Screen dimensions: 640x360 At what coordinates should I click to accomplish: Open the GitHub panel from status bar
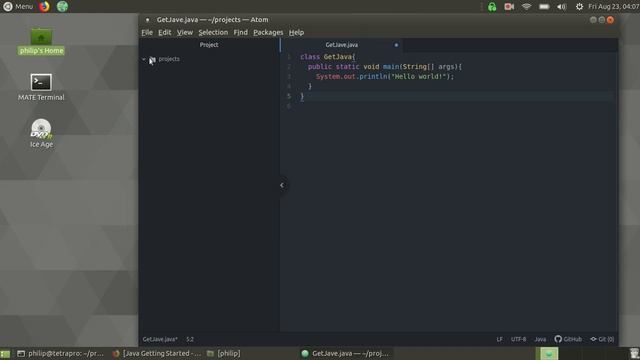pyautogui.click(x=568, y=339)
